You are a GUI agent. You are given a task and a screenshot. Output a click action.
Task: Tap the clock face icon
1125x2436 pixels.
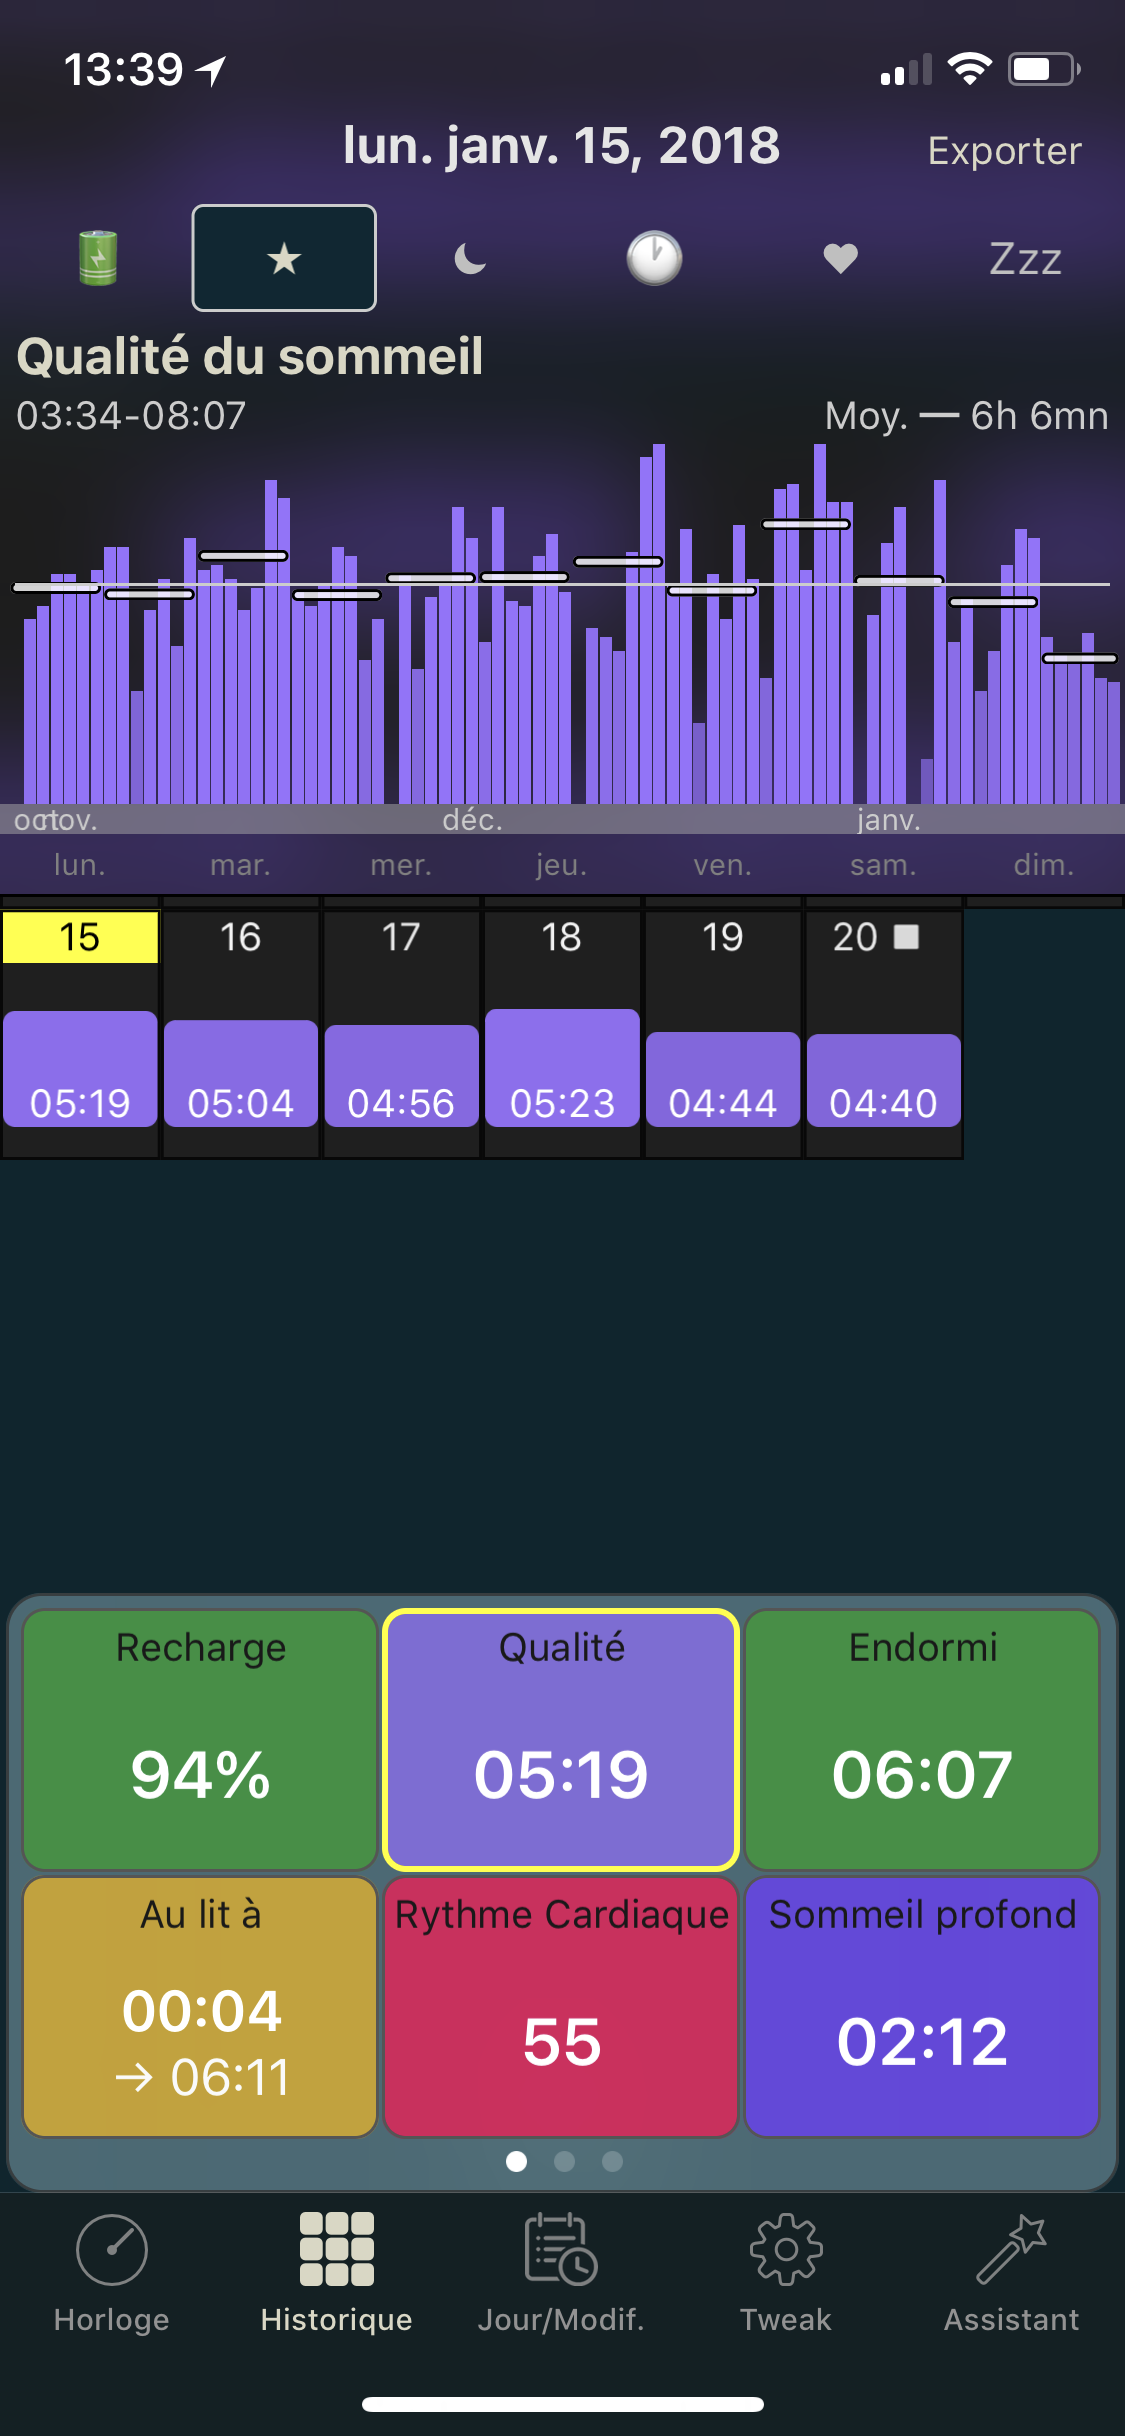(654, 258)
